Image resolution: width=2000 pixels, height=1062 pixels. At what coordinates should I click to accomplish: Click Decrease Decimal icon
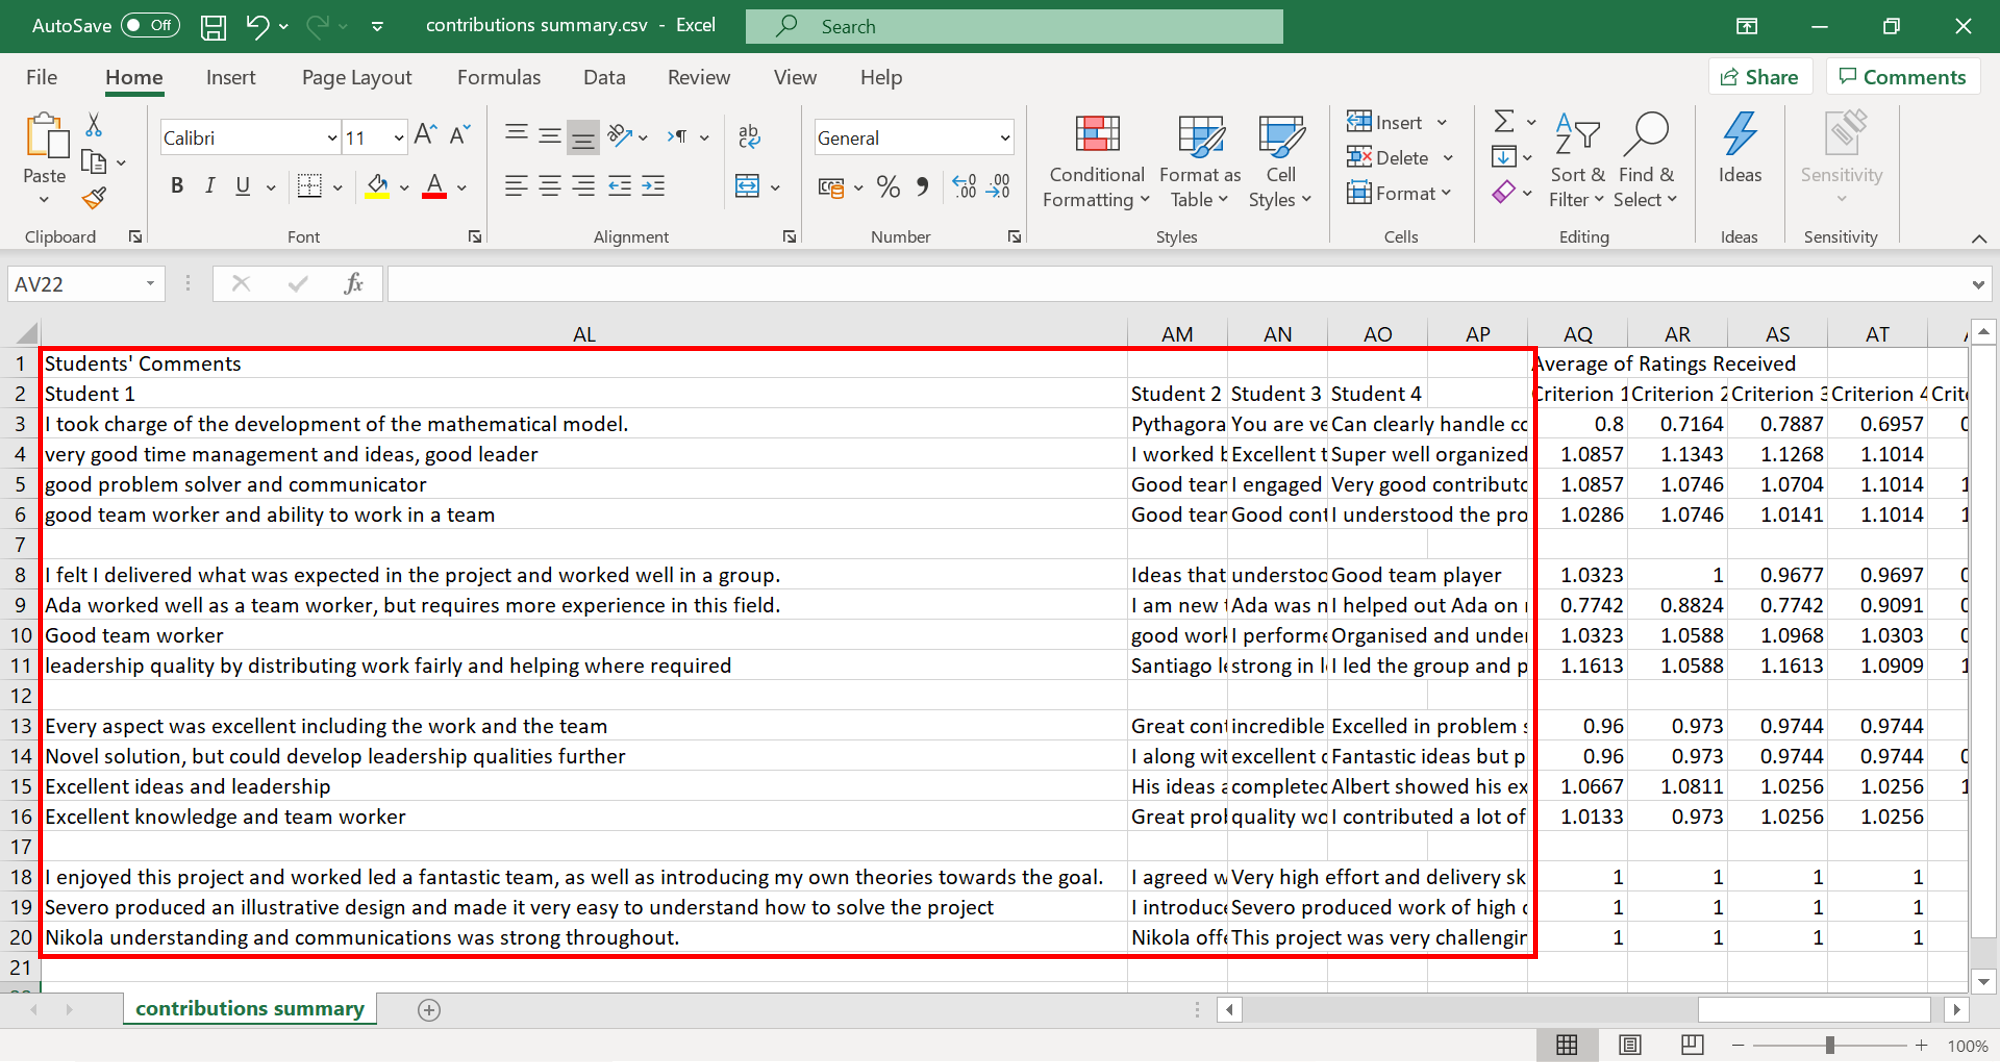pyautogui.click(x=999, y=186)
